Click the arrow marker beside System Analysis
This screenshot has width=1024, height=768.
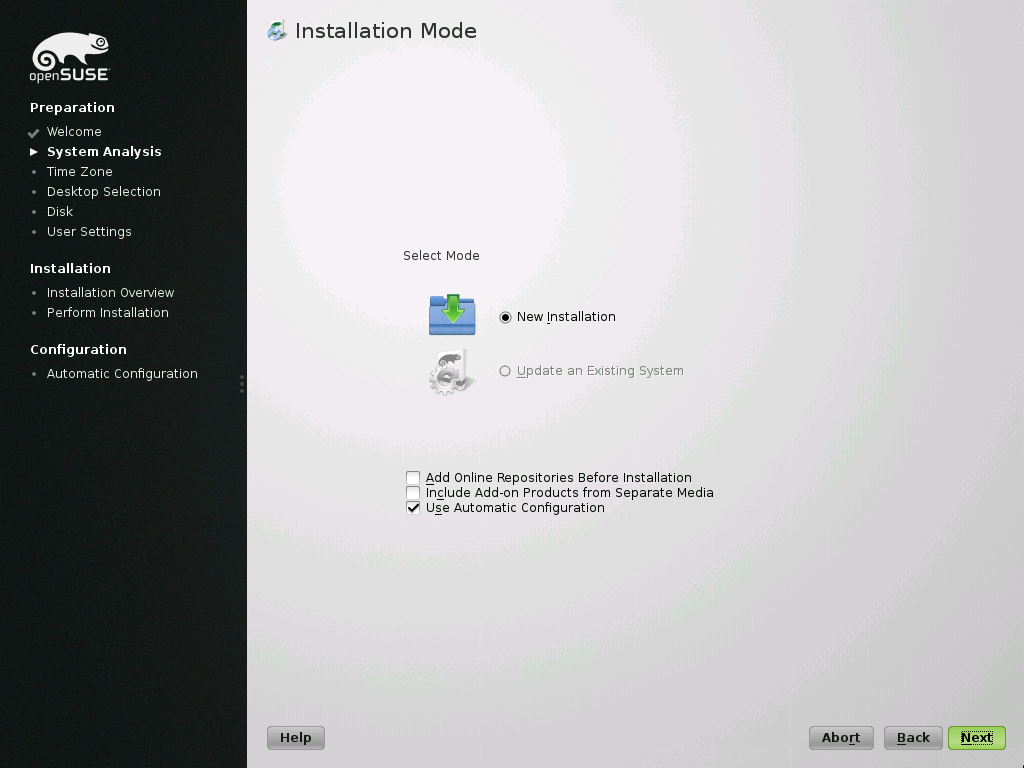(x=34, y=152)
